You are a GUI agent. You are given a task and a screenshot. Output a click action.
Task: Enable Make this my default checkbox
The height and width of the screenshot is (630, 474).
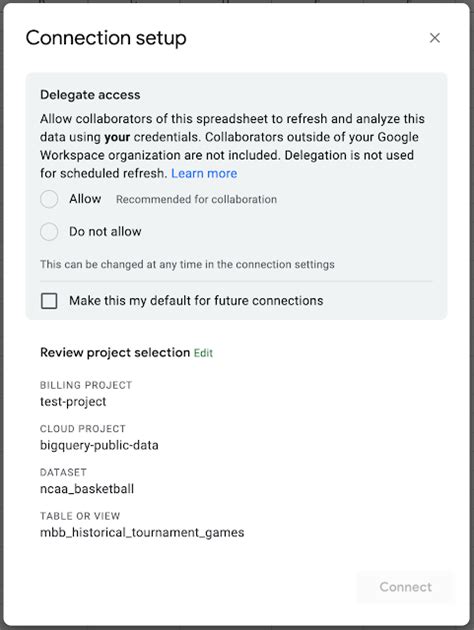tap(49, 301)
